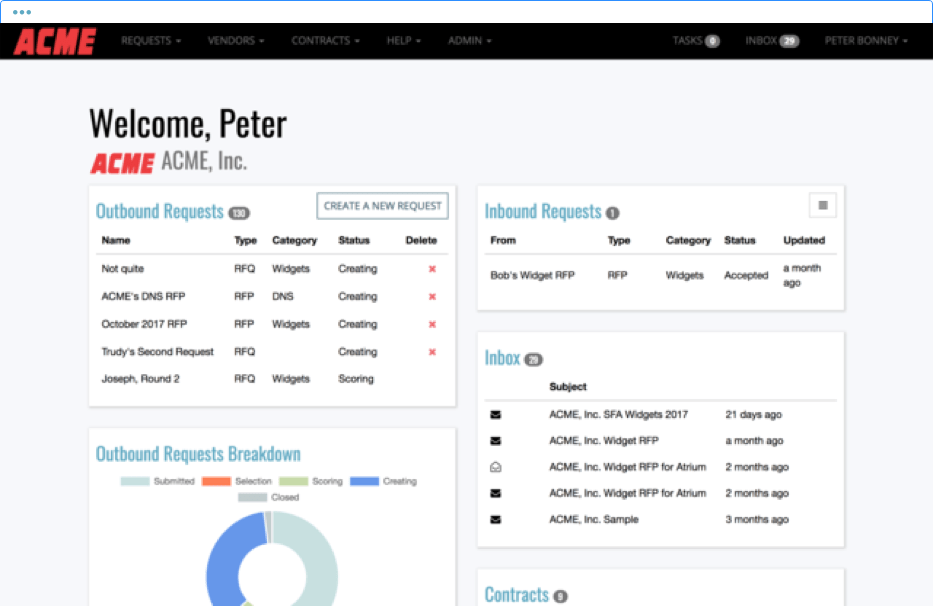This screenshot has width=933, height=606.
Task: Click Outbound Requests count badge
Action: point(239,213)
